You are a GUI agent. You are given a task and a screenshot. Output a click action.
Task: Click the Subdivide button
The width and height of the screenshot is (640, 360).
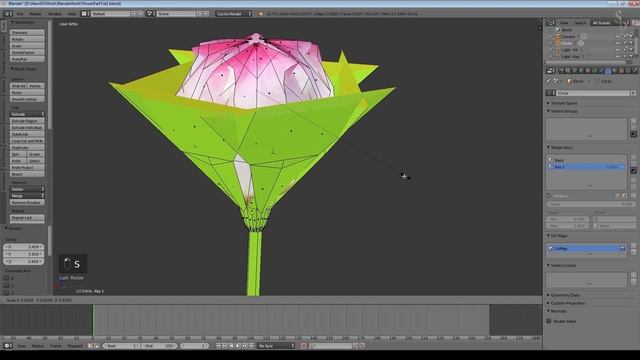27,134
